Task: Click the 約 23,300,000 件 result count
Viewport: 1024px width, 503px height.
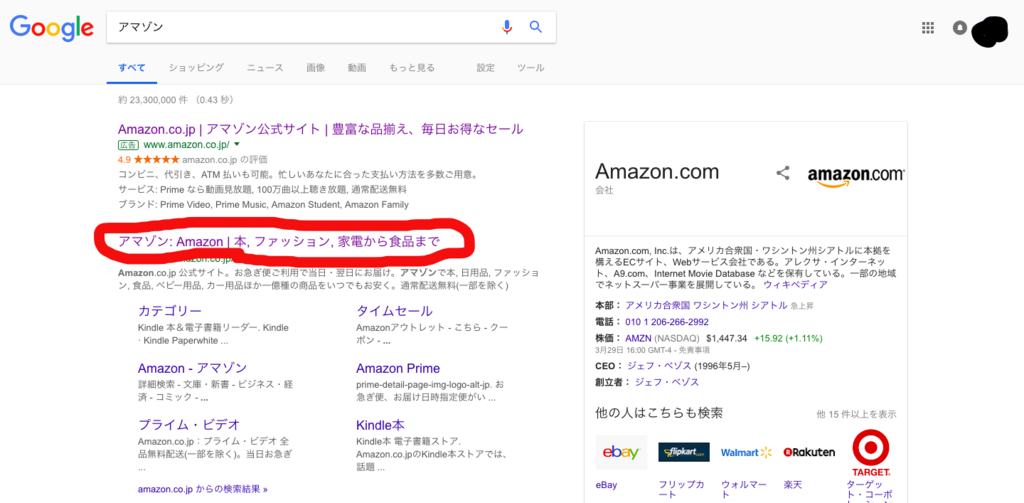Action: (153, 100)
